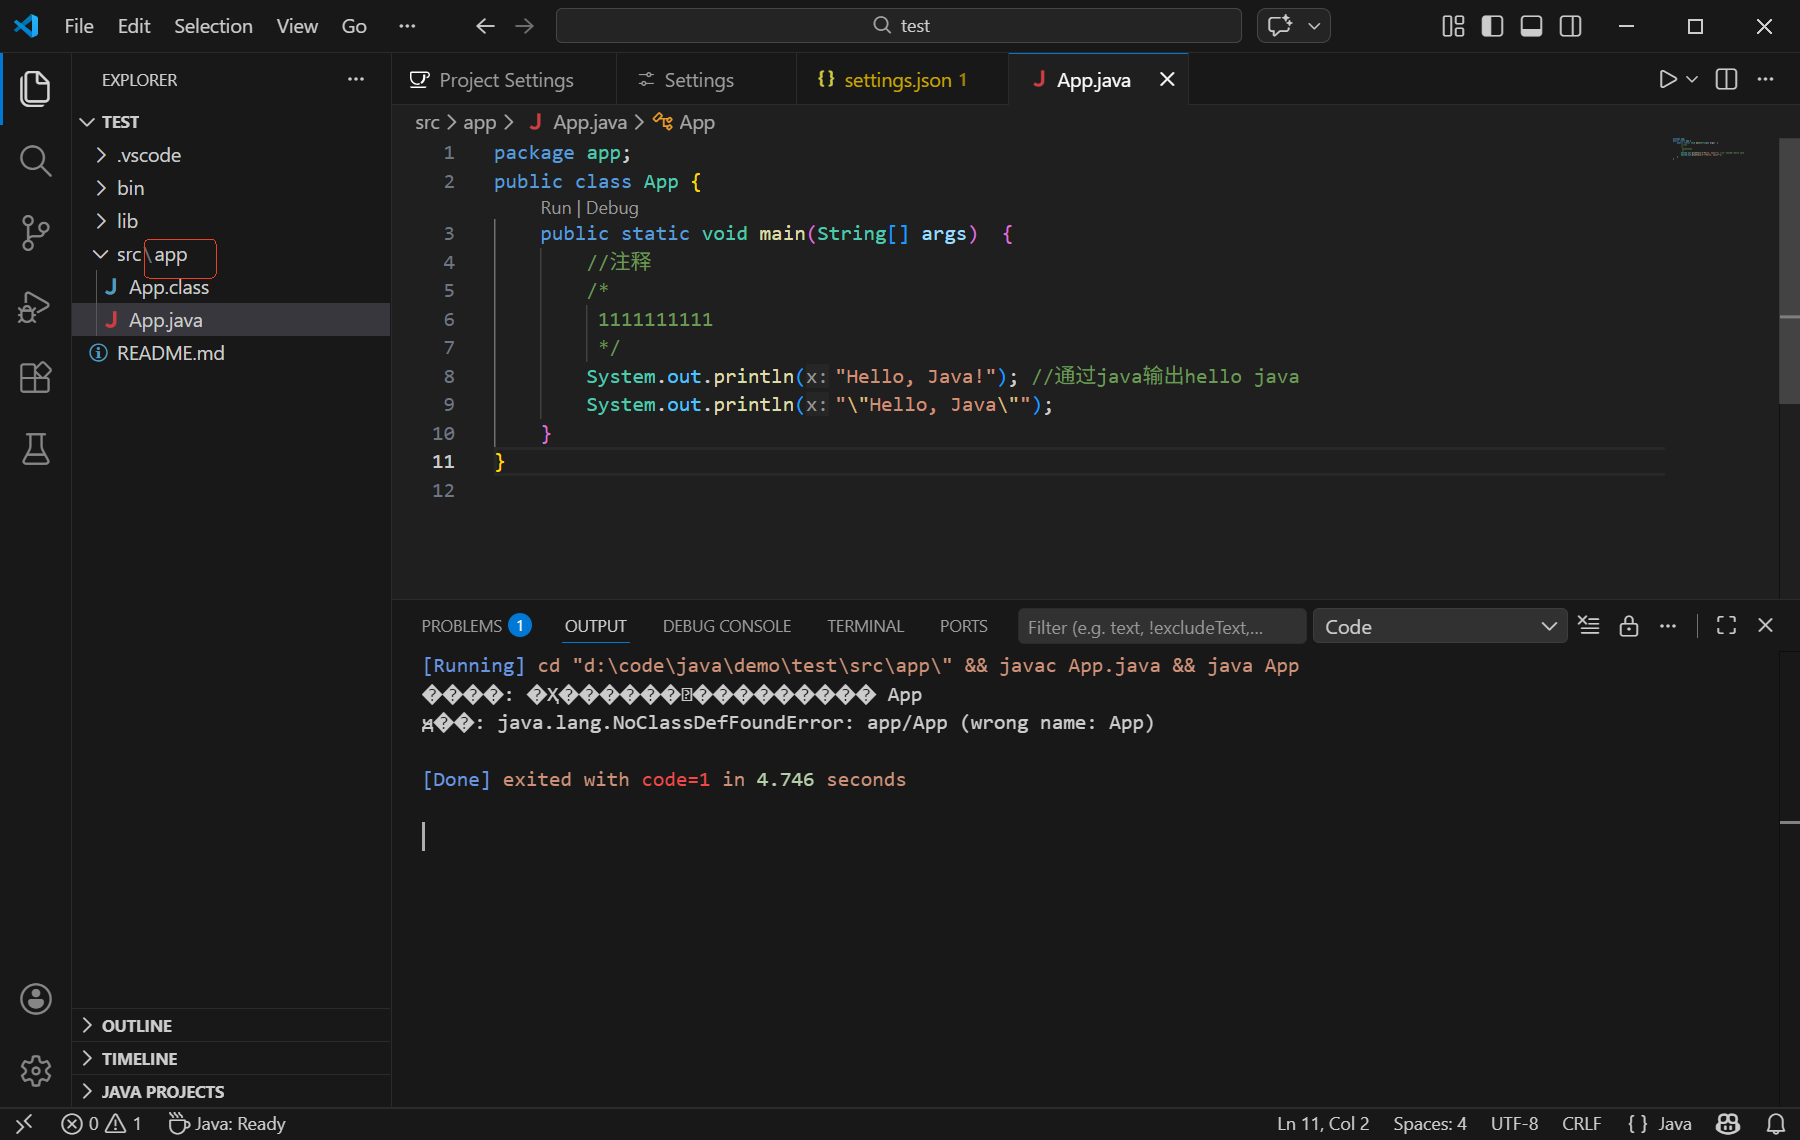Click the Debug CodeLens link
Screen dimensions: 1800x1140
(x=612, y=208)
